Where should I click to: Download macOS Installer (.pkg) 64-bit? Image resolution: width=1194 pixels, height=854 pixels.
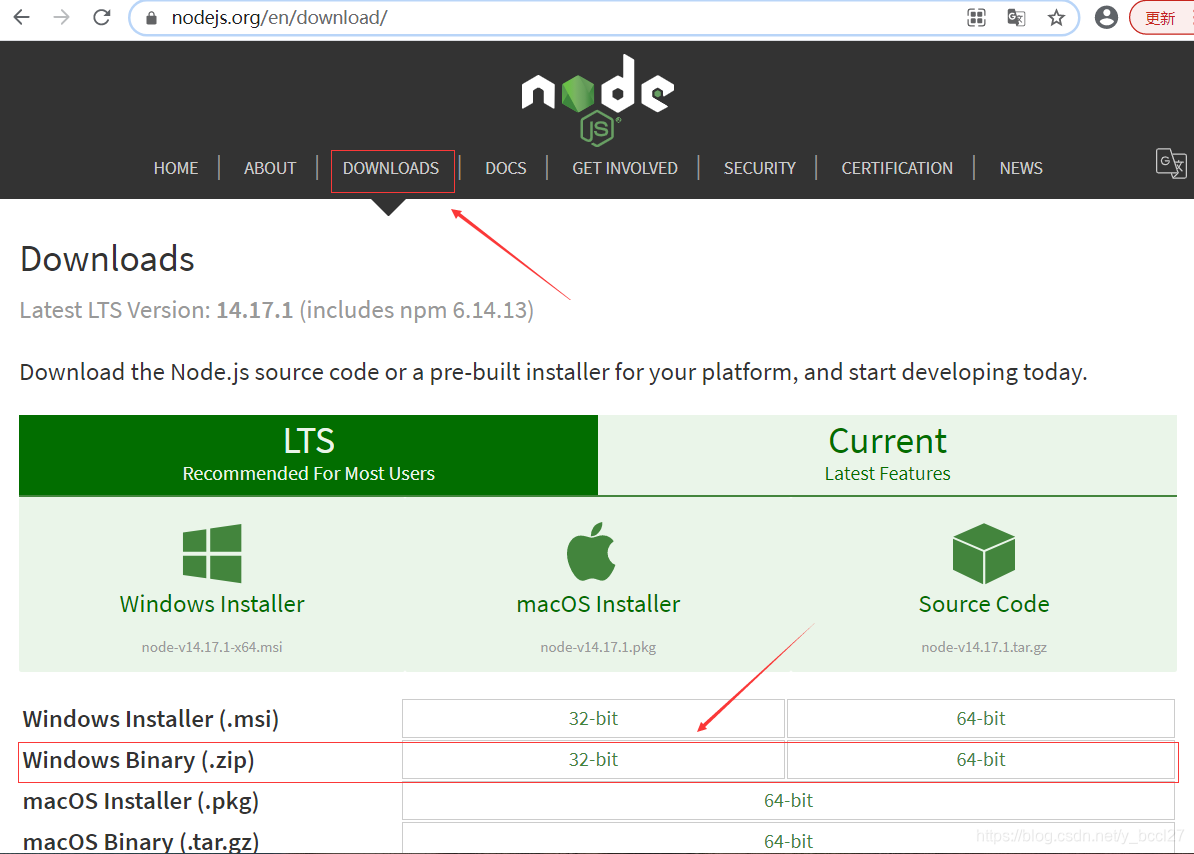click(788, 801)
